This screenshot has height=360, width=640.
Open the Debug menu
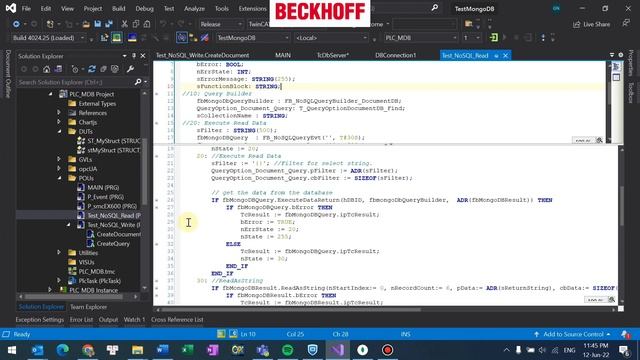click(144, 9)
